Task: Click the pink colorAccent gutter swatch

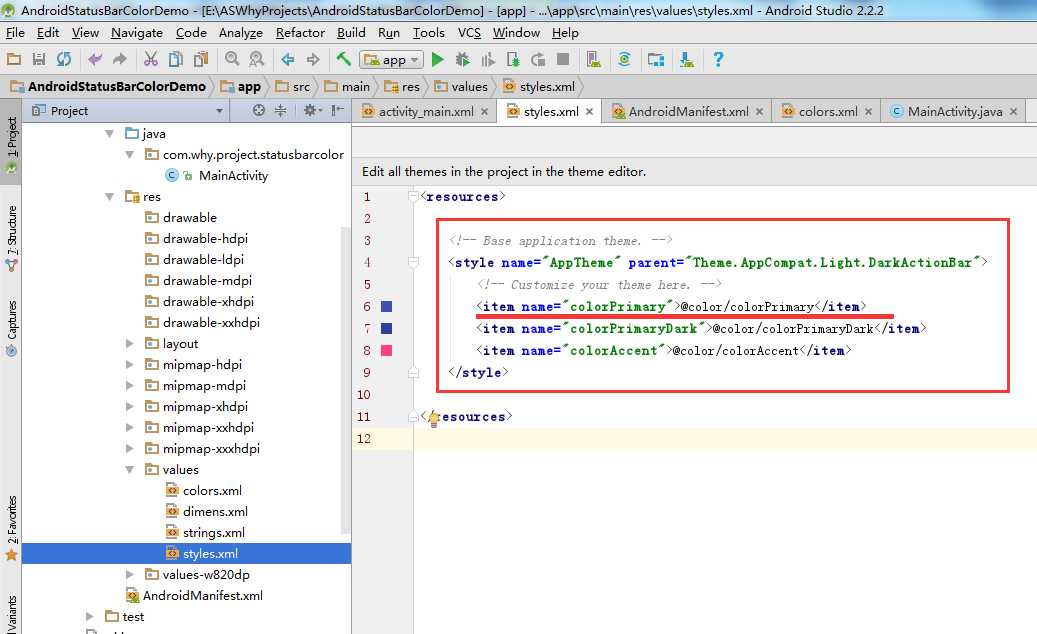Action: pyautogui.click(x=387, y=350)
